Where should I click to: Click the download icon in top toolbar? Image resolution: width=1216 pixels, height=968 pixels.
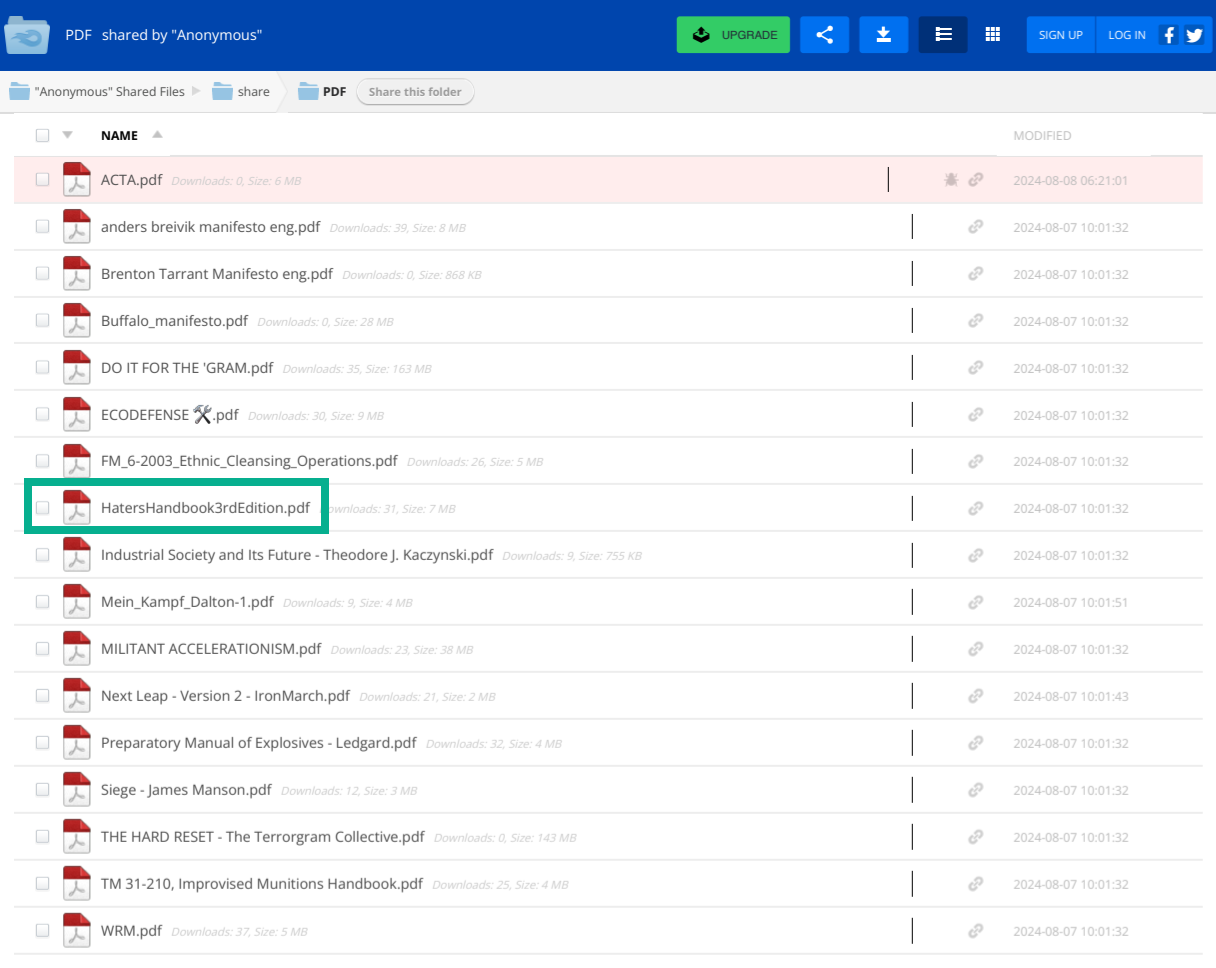coord(883,35)
